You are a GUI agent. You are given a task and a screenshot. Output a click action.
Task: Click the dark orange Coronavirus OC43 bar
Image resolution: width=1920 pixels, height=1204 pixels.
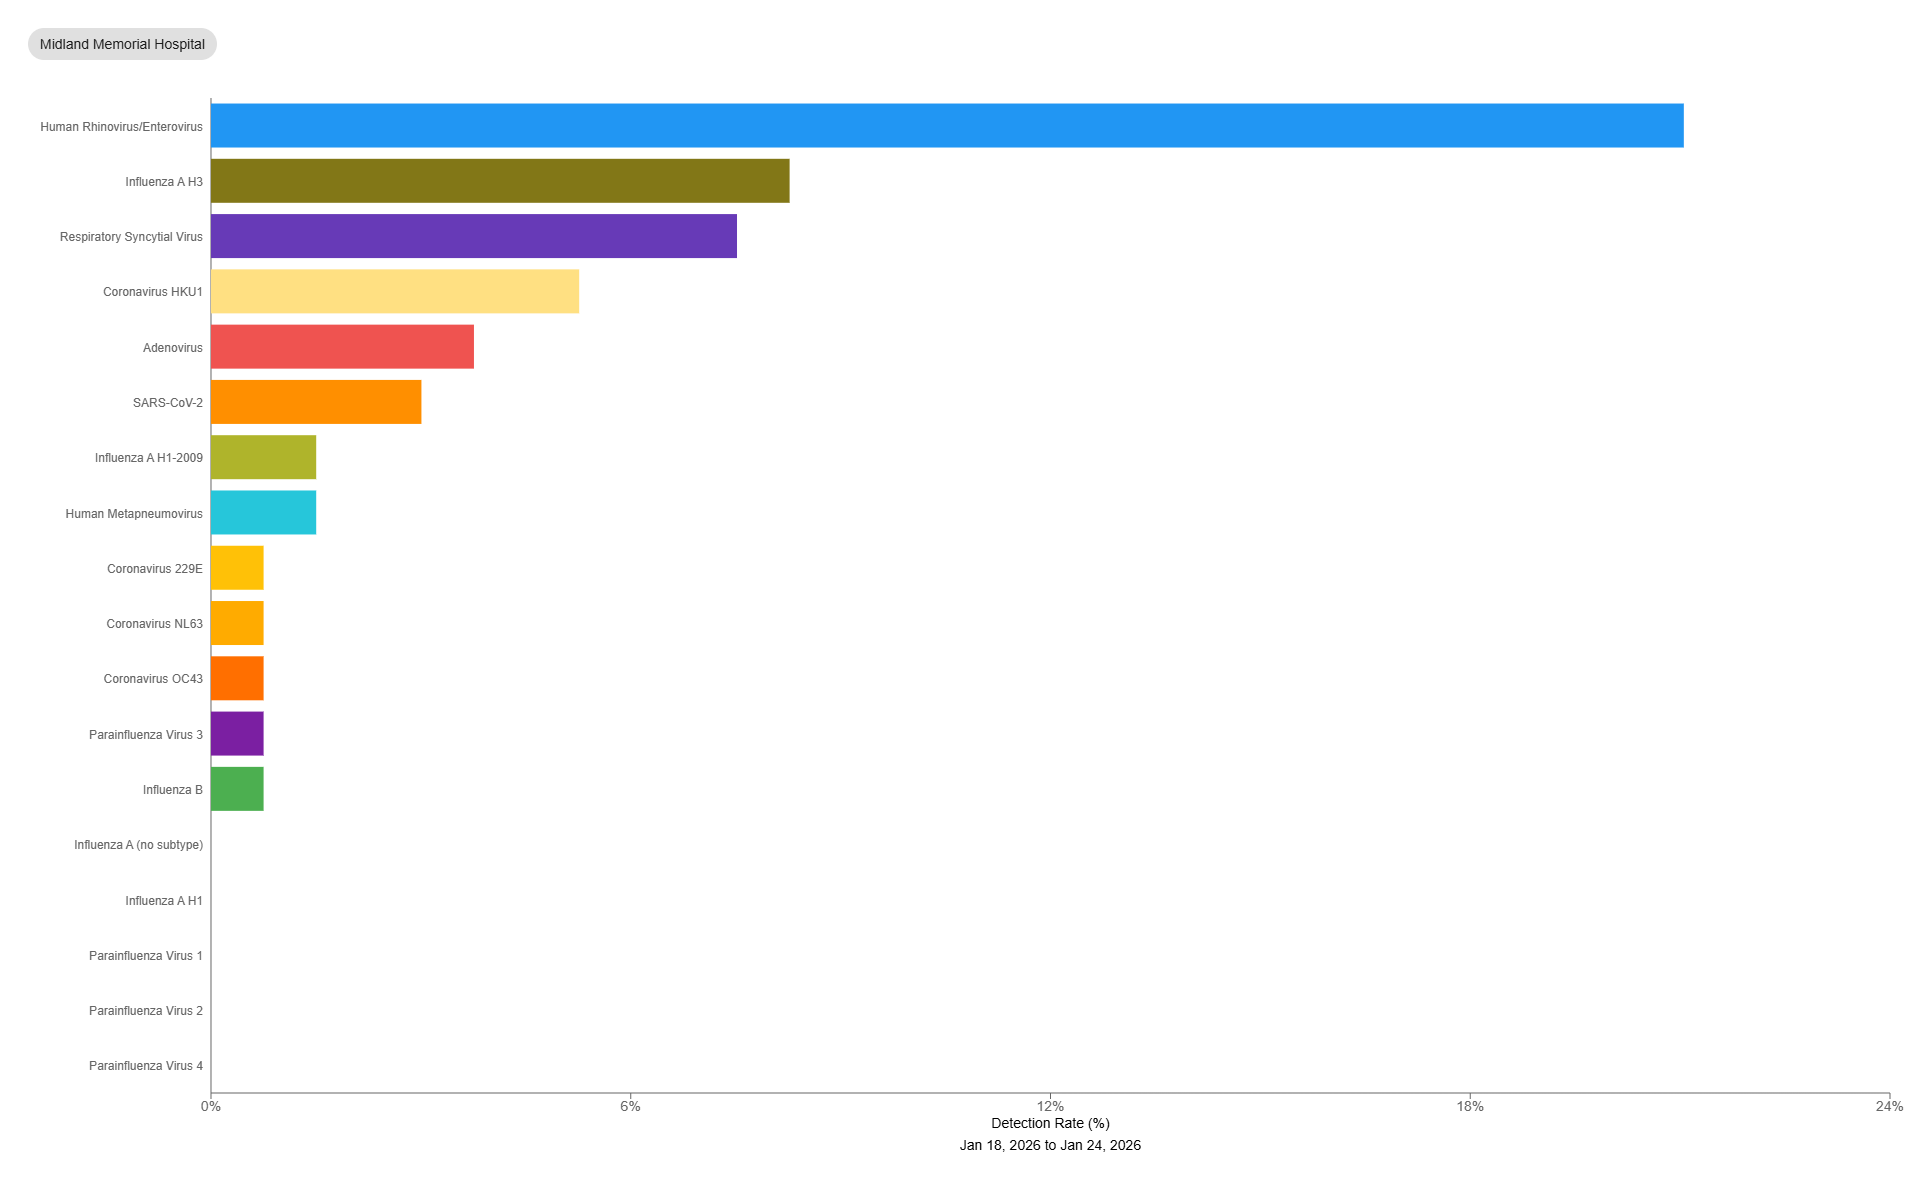237,678
